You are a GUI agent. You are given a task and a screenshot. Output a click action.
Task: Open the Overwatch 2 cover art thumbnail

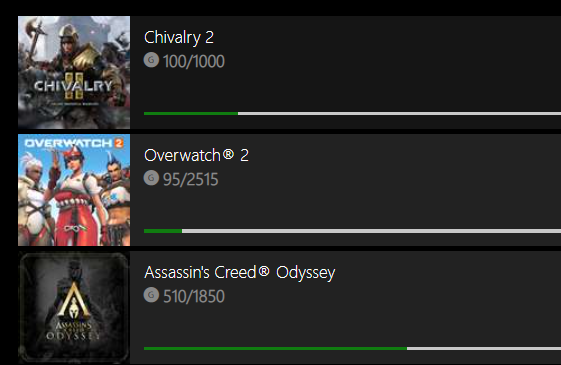(74, 190)
